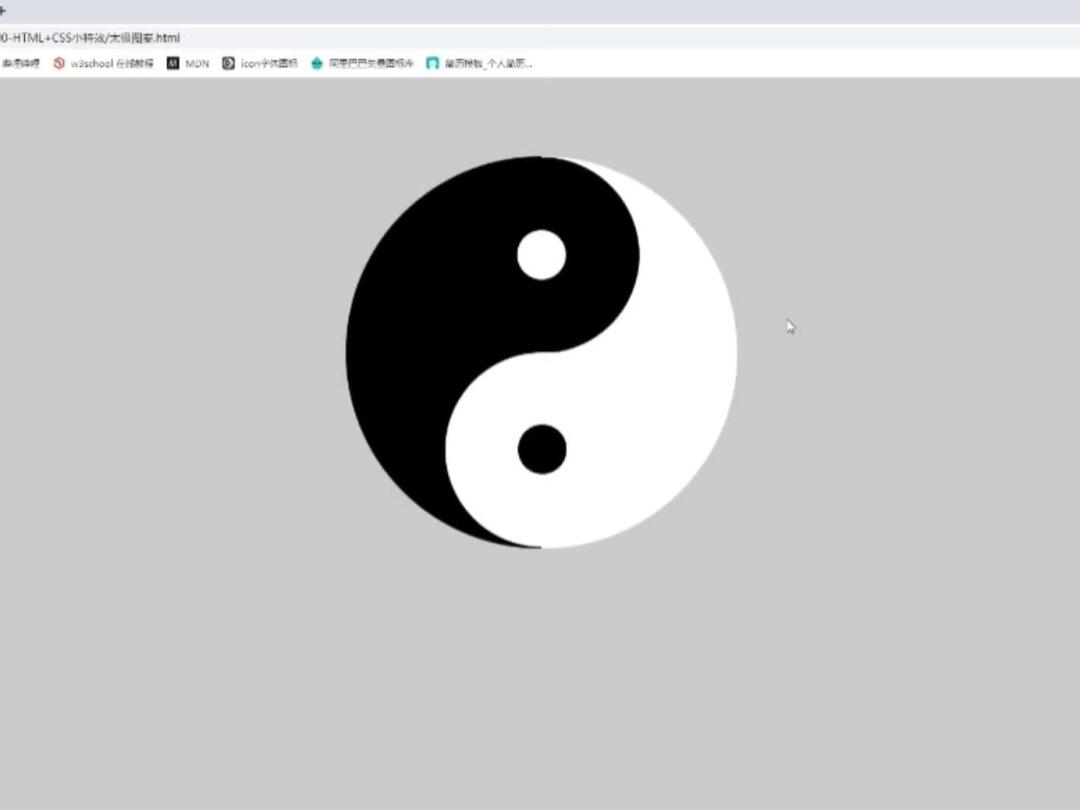The height and width of the screenshot is (810, 1080).
Task: Open the first bookmark on the bar
Action: (20, 63)
